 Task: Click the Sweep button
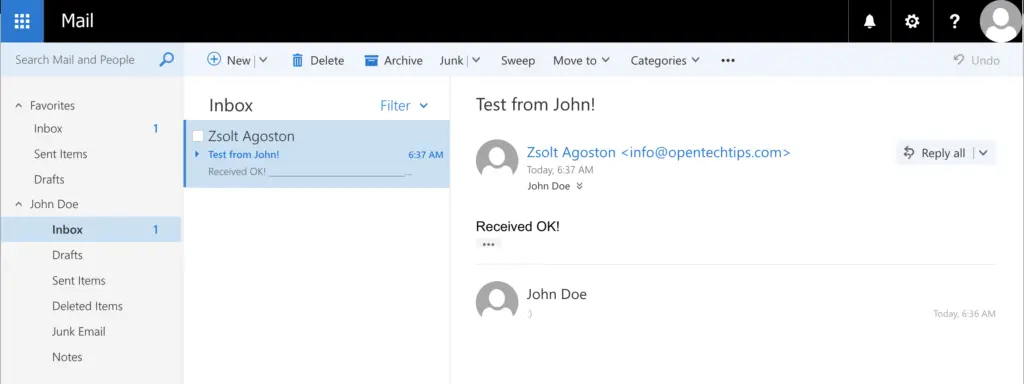518,60
